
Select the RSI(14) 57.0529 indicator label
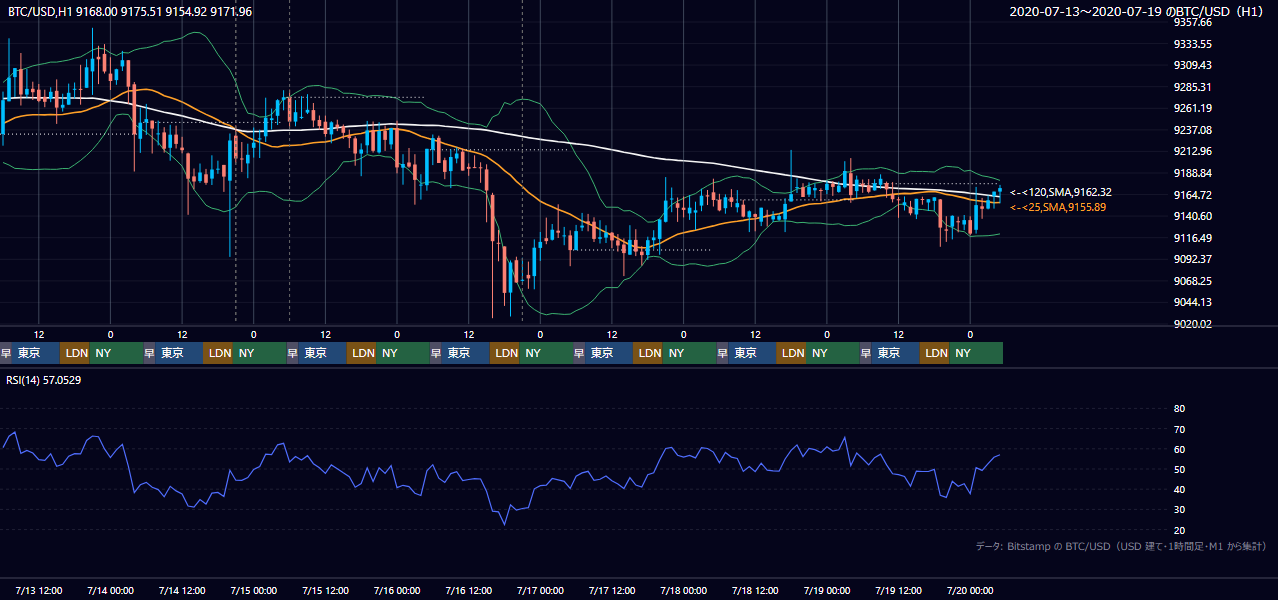pos(43,380)
